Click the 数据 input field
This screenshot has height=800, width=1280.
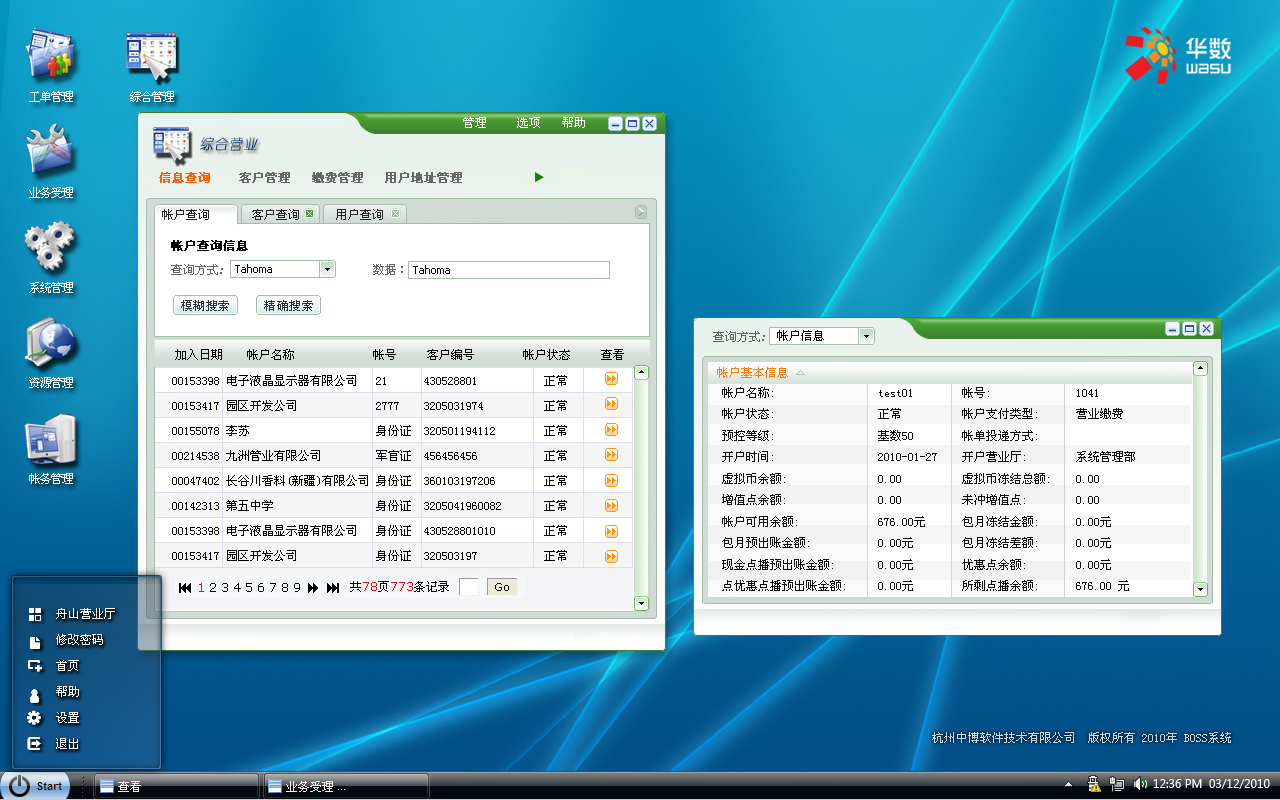508,270
